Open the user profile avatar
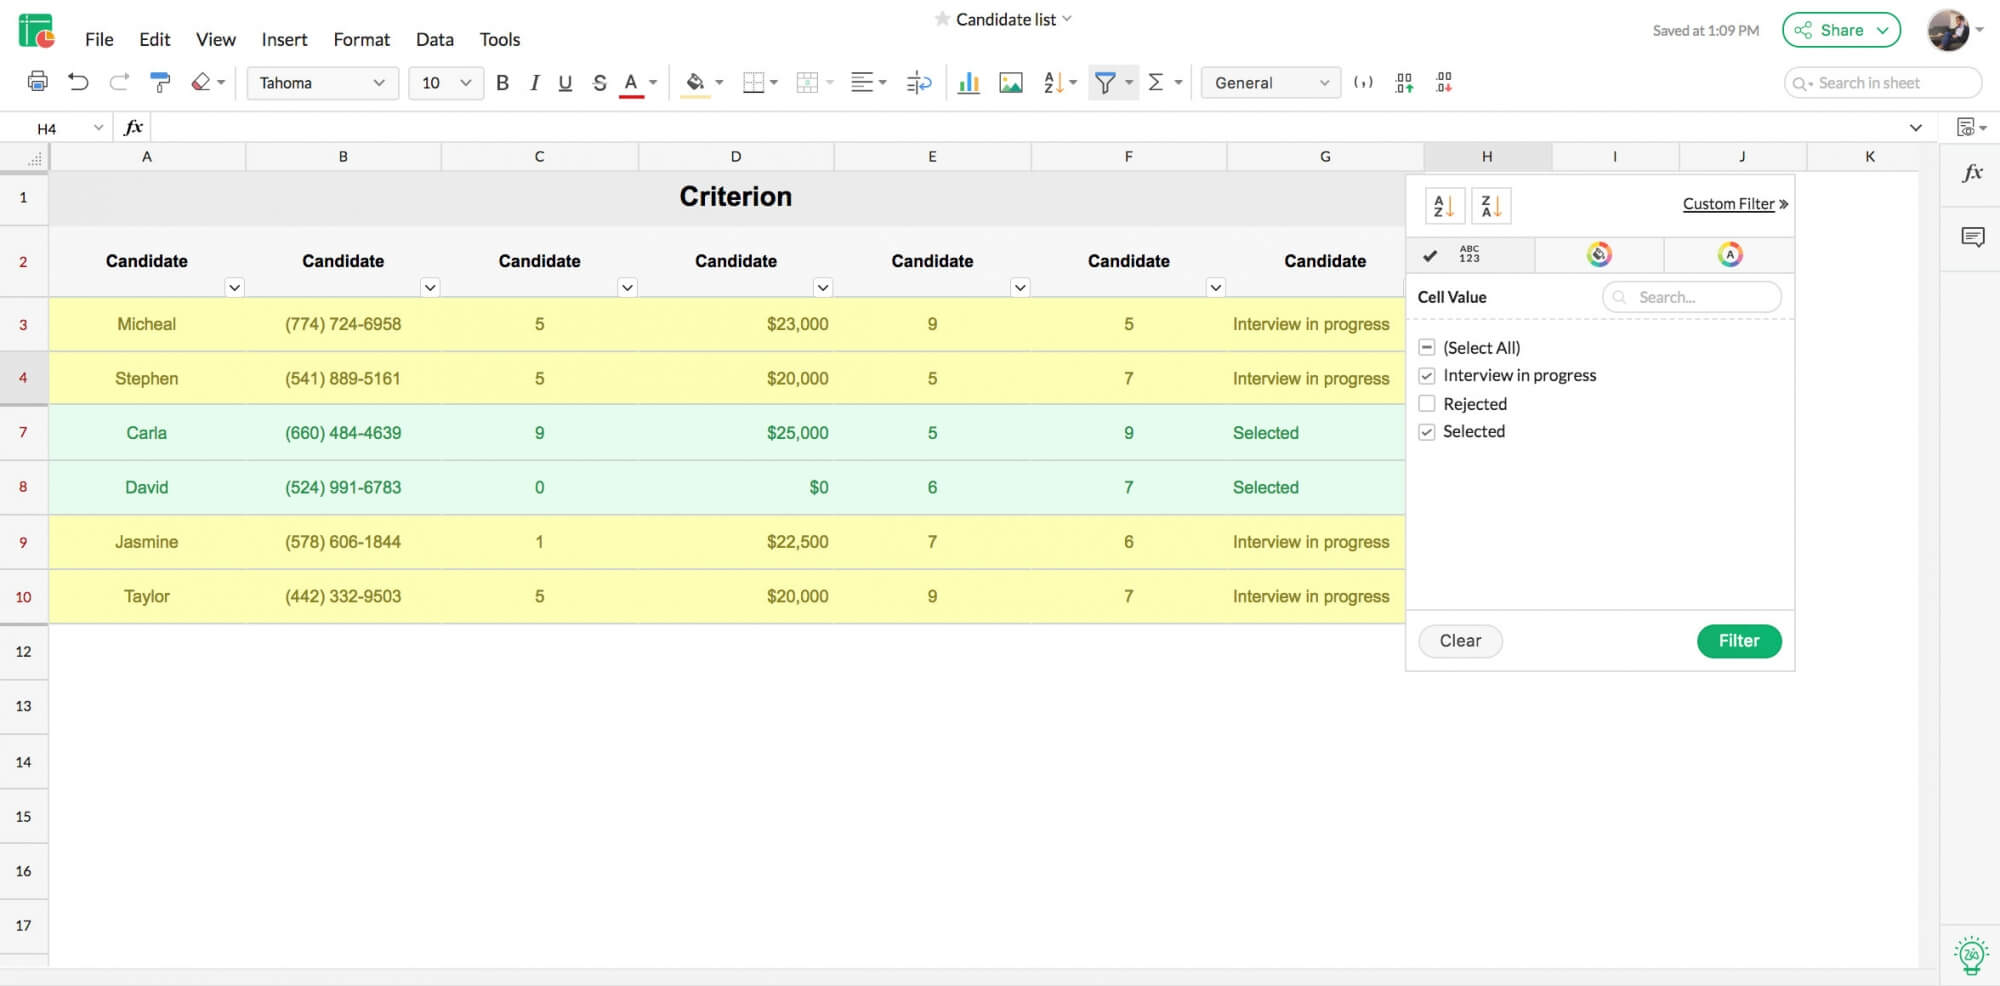Viewport: 2000px width, 986px height. coord(1948,30)
